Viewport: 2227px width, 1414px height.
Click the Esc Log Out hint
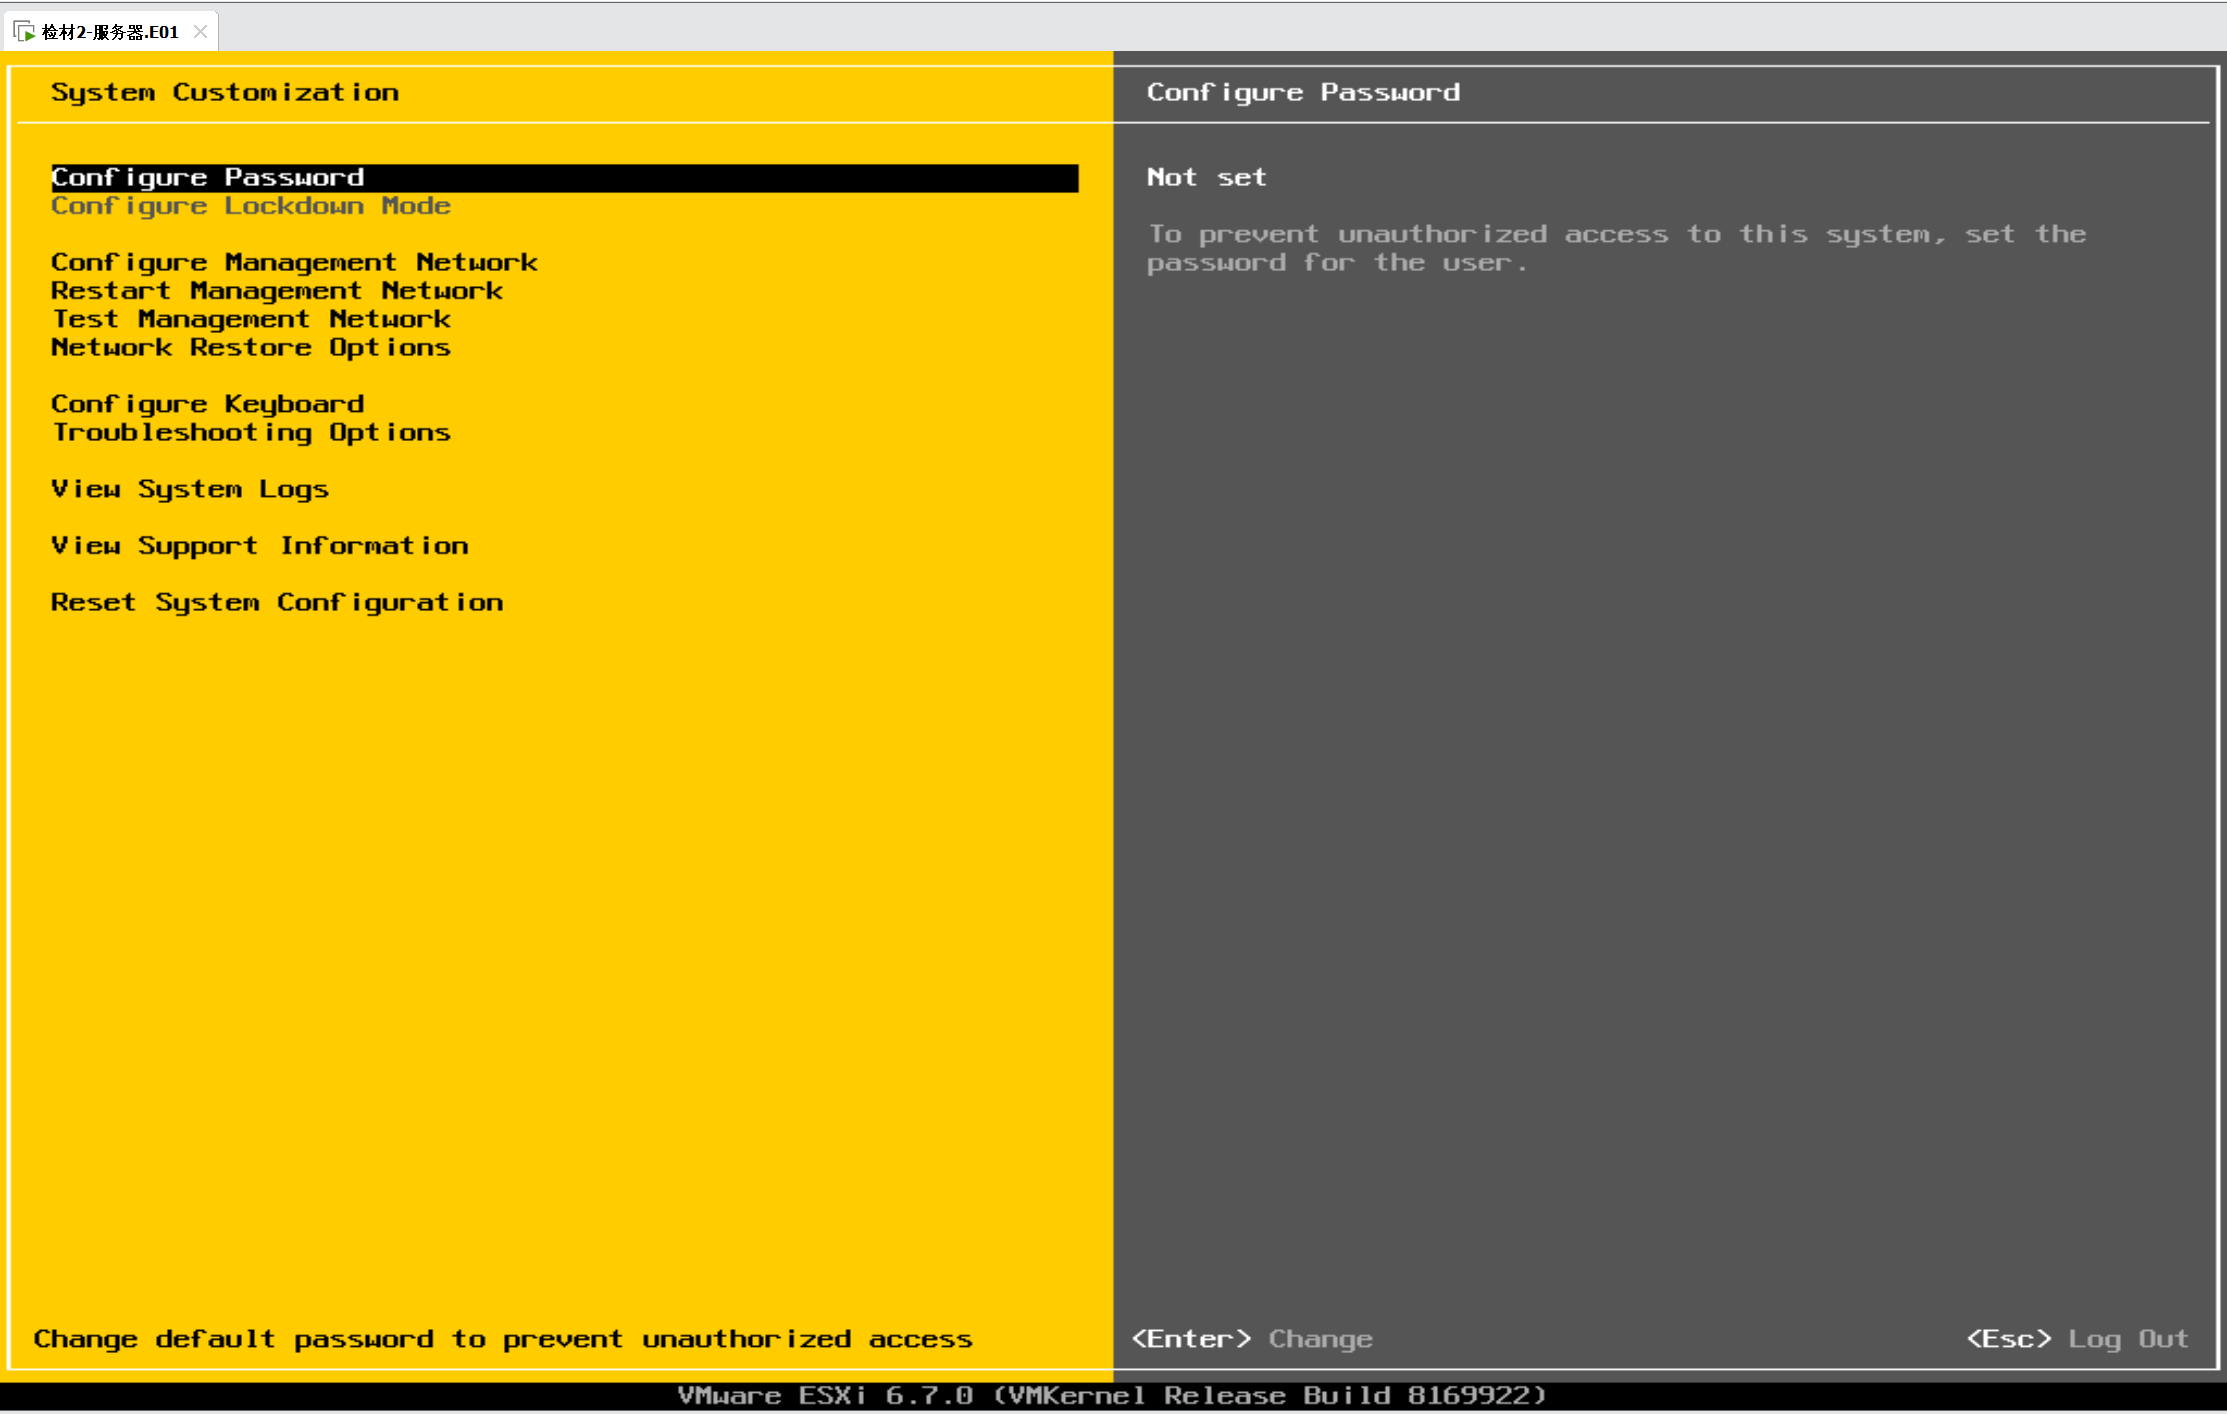coord(2077,1339)
